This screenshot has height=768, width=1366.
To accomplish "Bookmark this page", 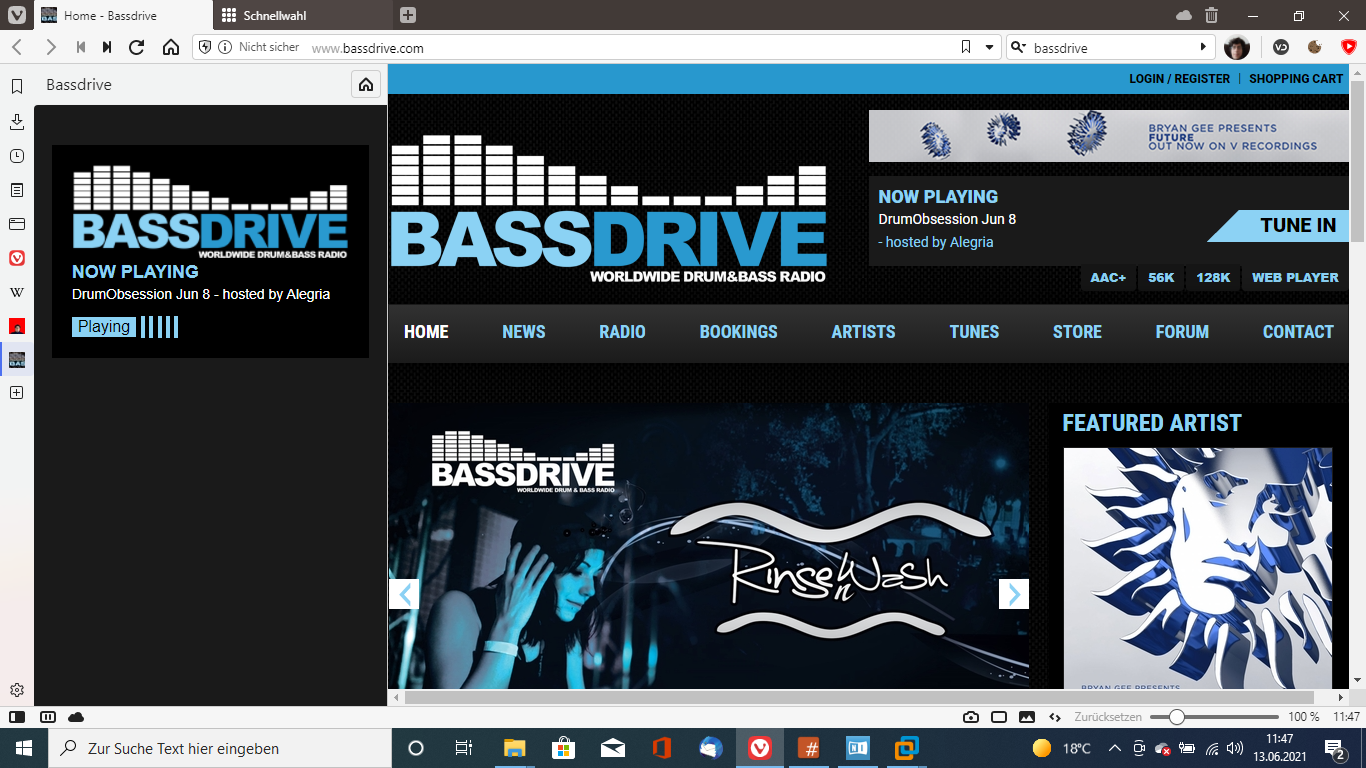I will (965, 47).
